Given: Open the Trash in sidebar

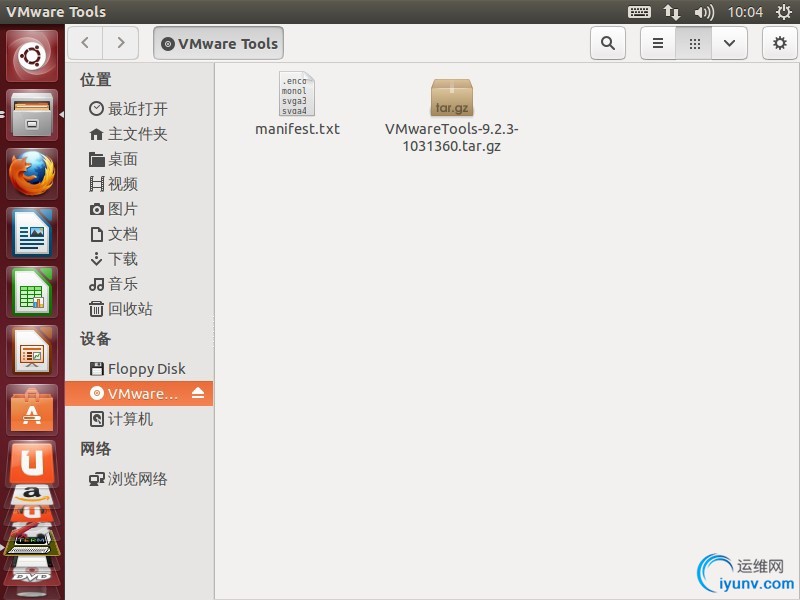Looking at the screenshot, I should pyautogui.click(x=139, y=309).
